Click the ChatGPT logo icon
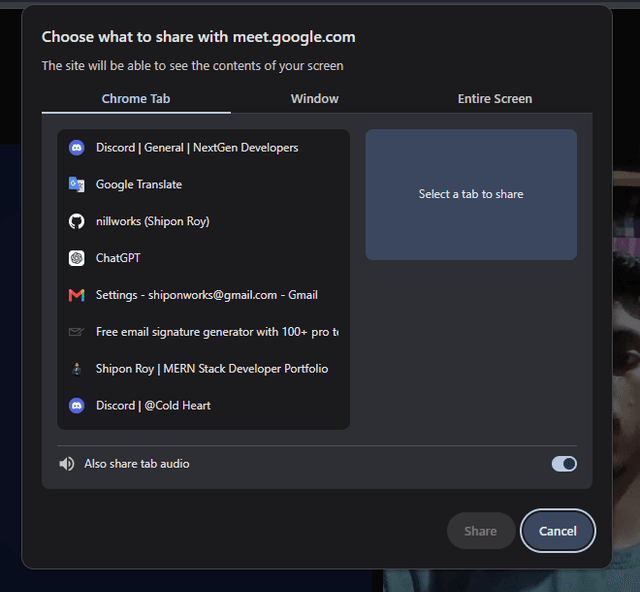Image resolution: width=640 pixels, height=592 pixels. [x=76, y=258]
